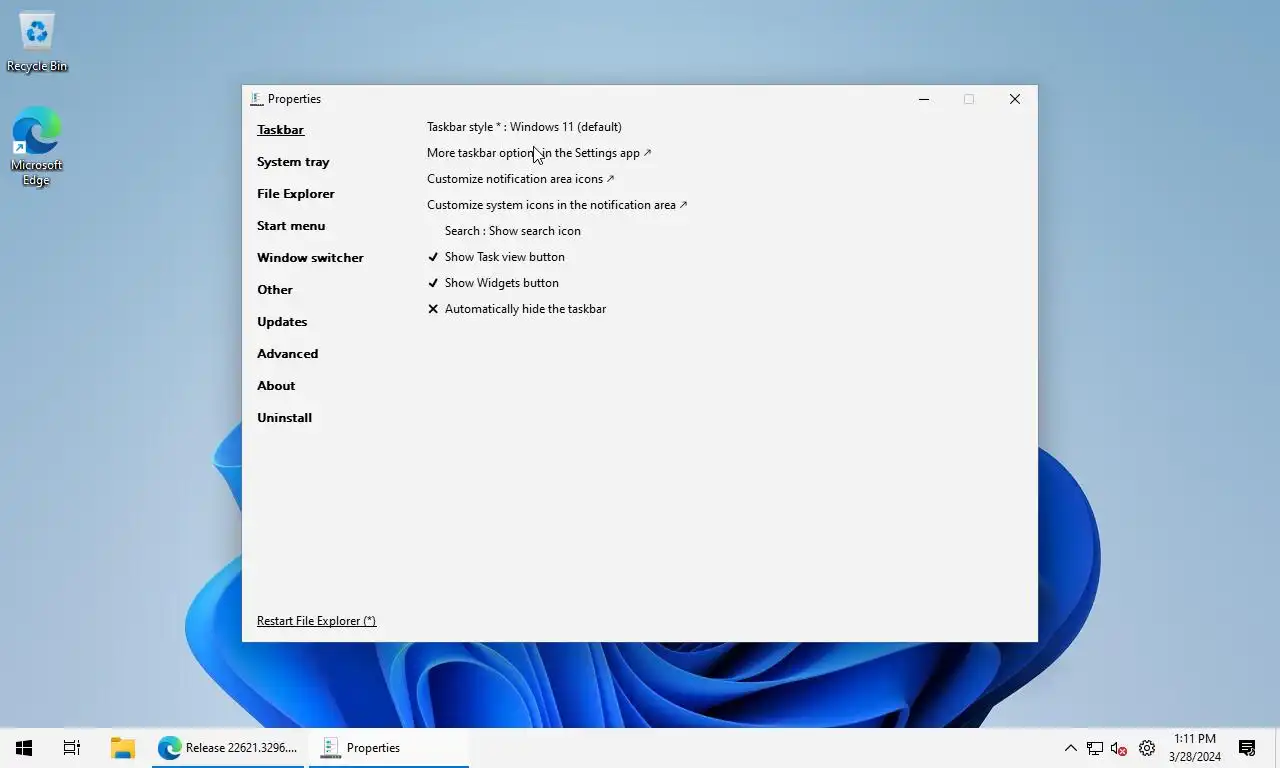The image size is (1280, 768).
Task: Go to the Advanced section
Action: 287,354
